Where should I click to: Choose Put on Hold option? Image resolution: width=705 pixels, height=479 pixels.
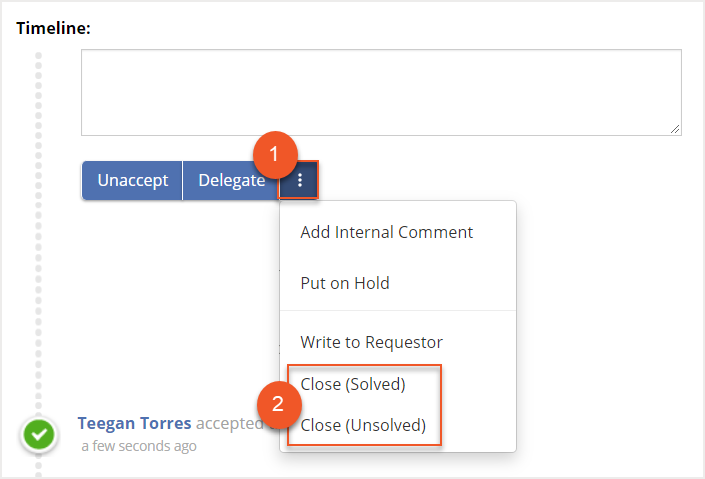345,283
